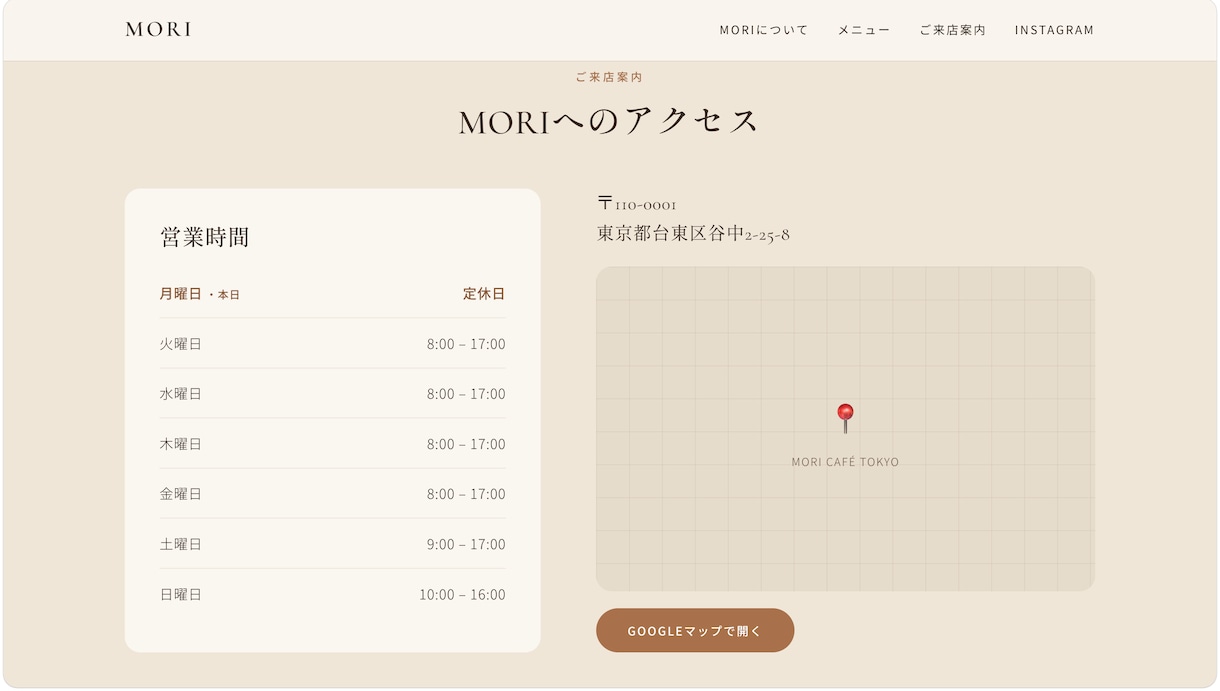This screenshot has width=1220, height=691.
Task: Click the 火曜日 hours 8:00 – 17:00
Action: [466, 344]
